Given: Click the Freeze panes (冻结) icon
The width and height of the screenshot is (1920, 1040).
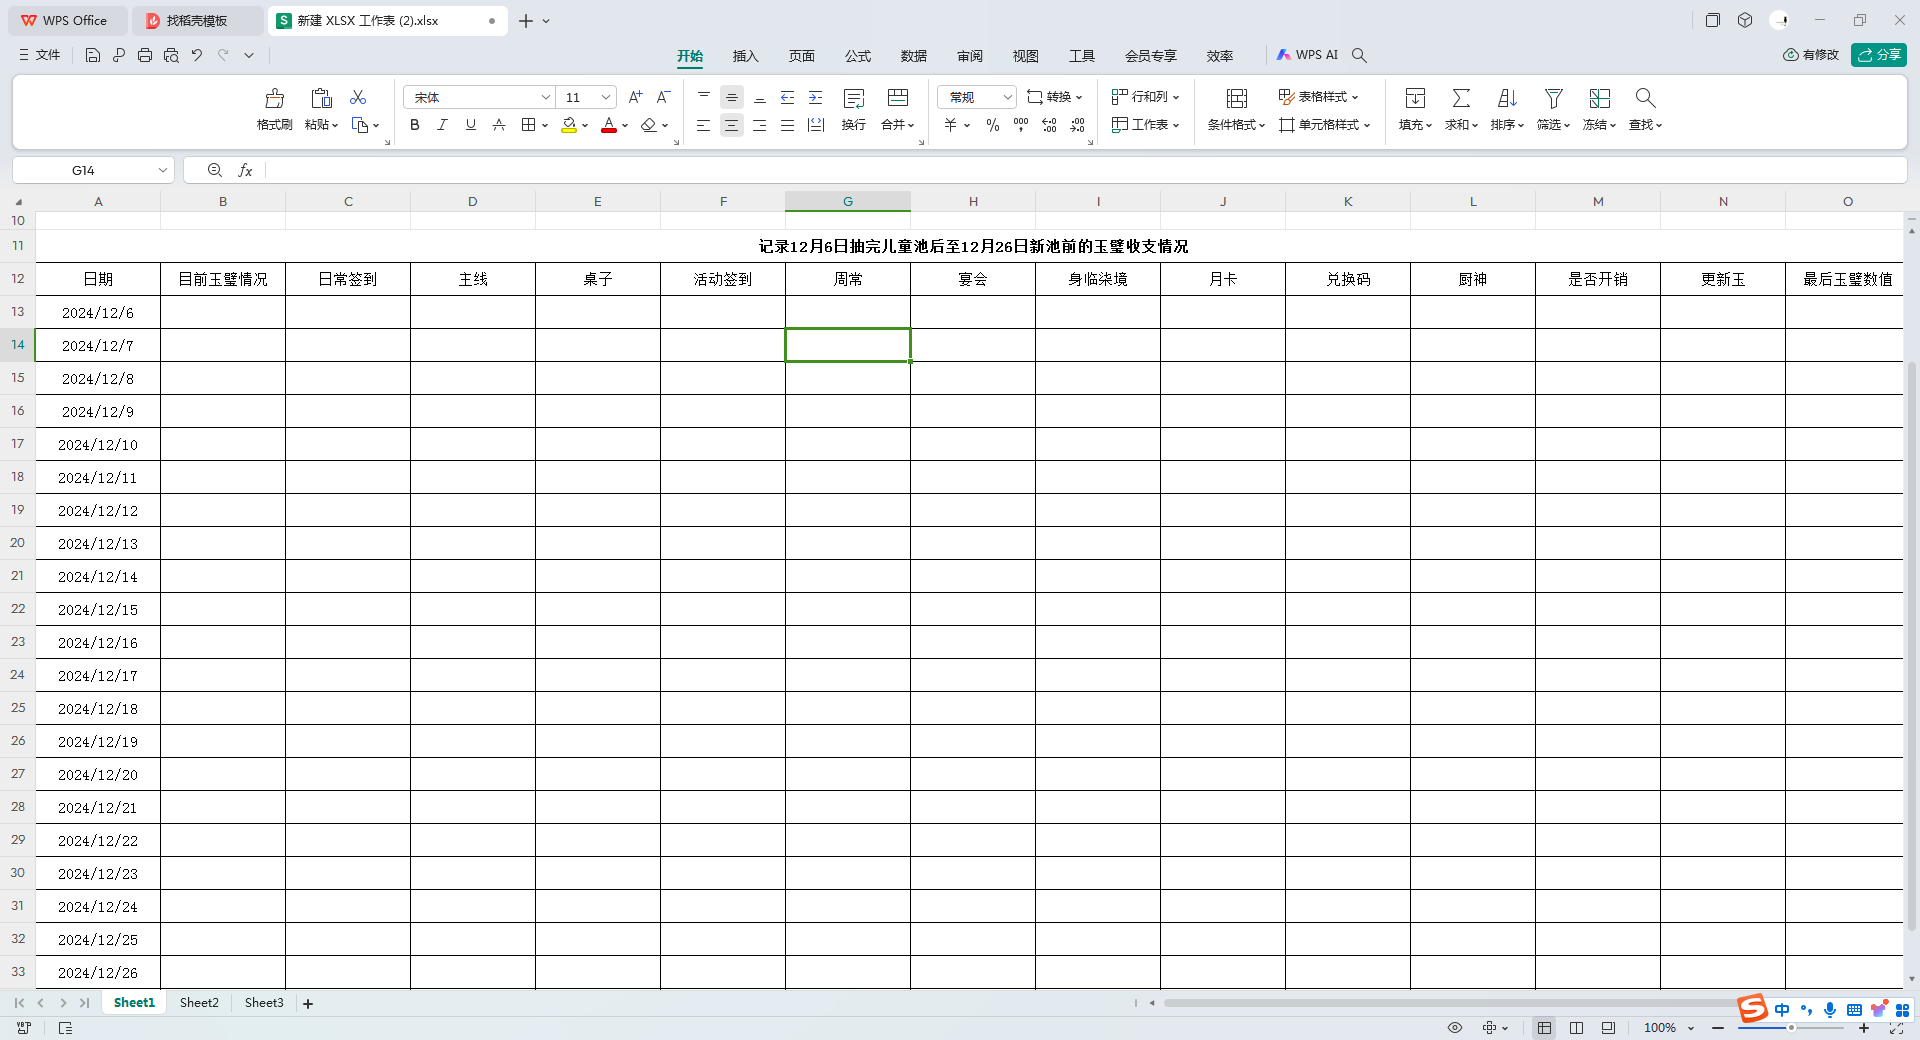Looking at the screenshot, I should 1599,98.
